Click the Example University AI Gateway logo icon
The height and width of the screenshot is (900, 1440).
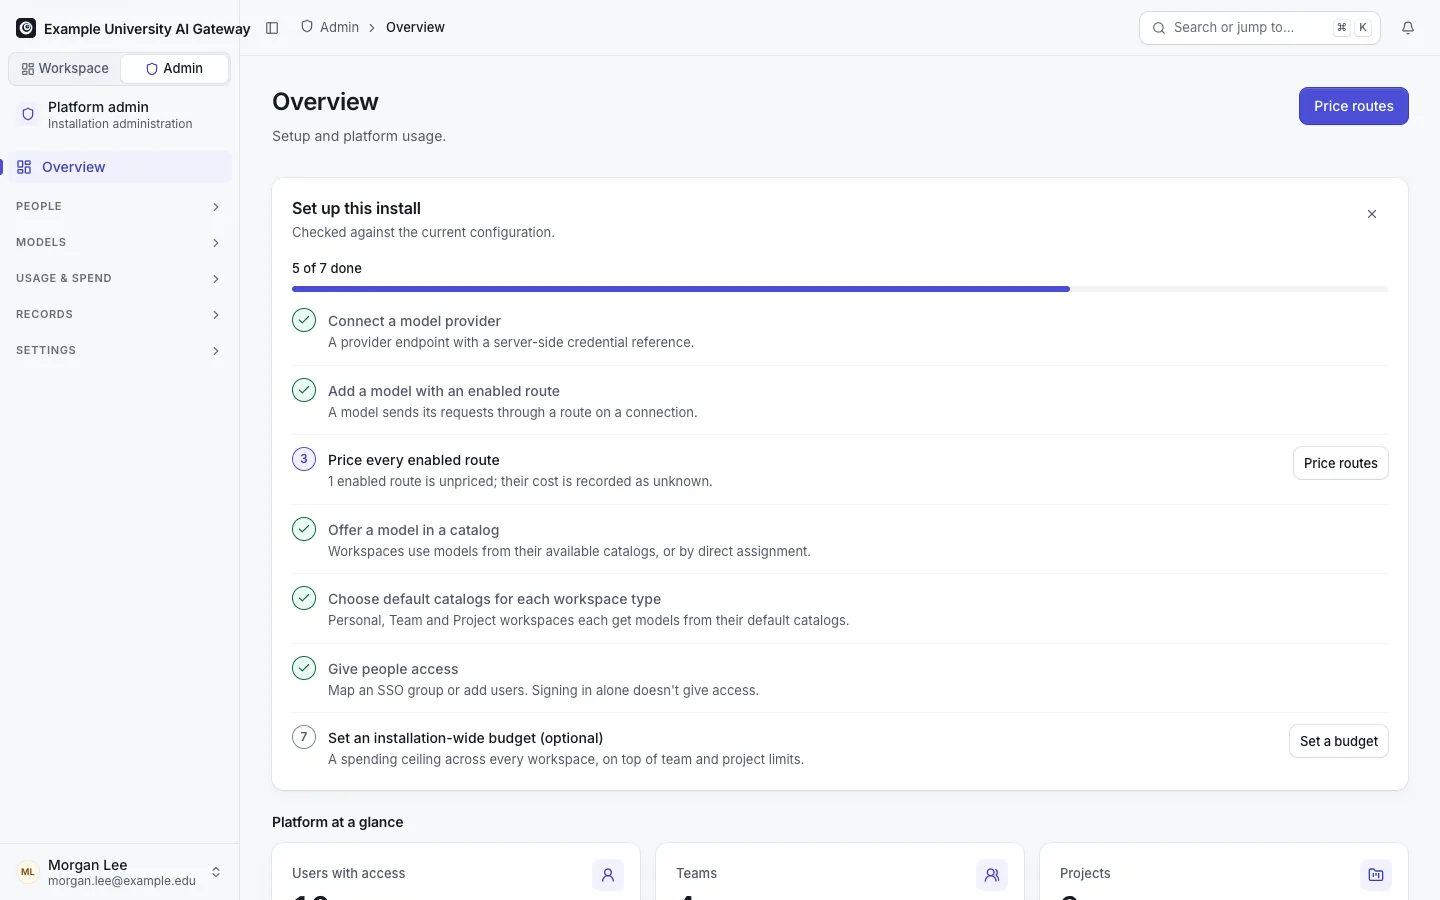[26, 28]
